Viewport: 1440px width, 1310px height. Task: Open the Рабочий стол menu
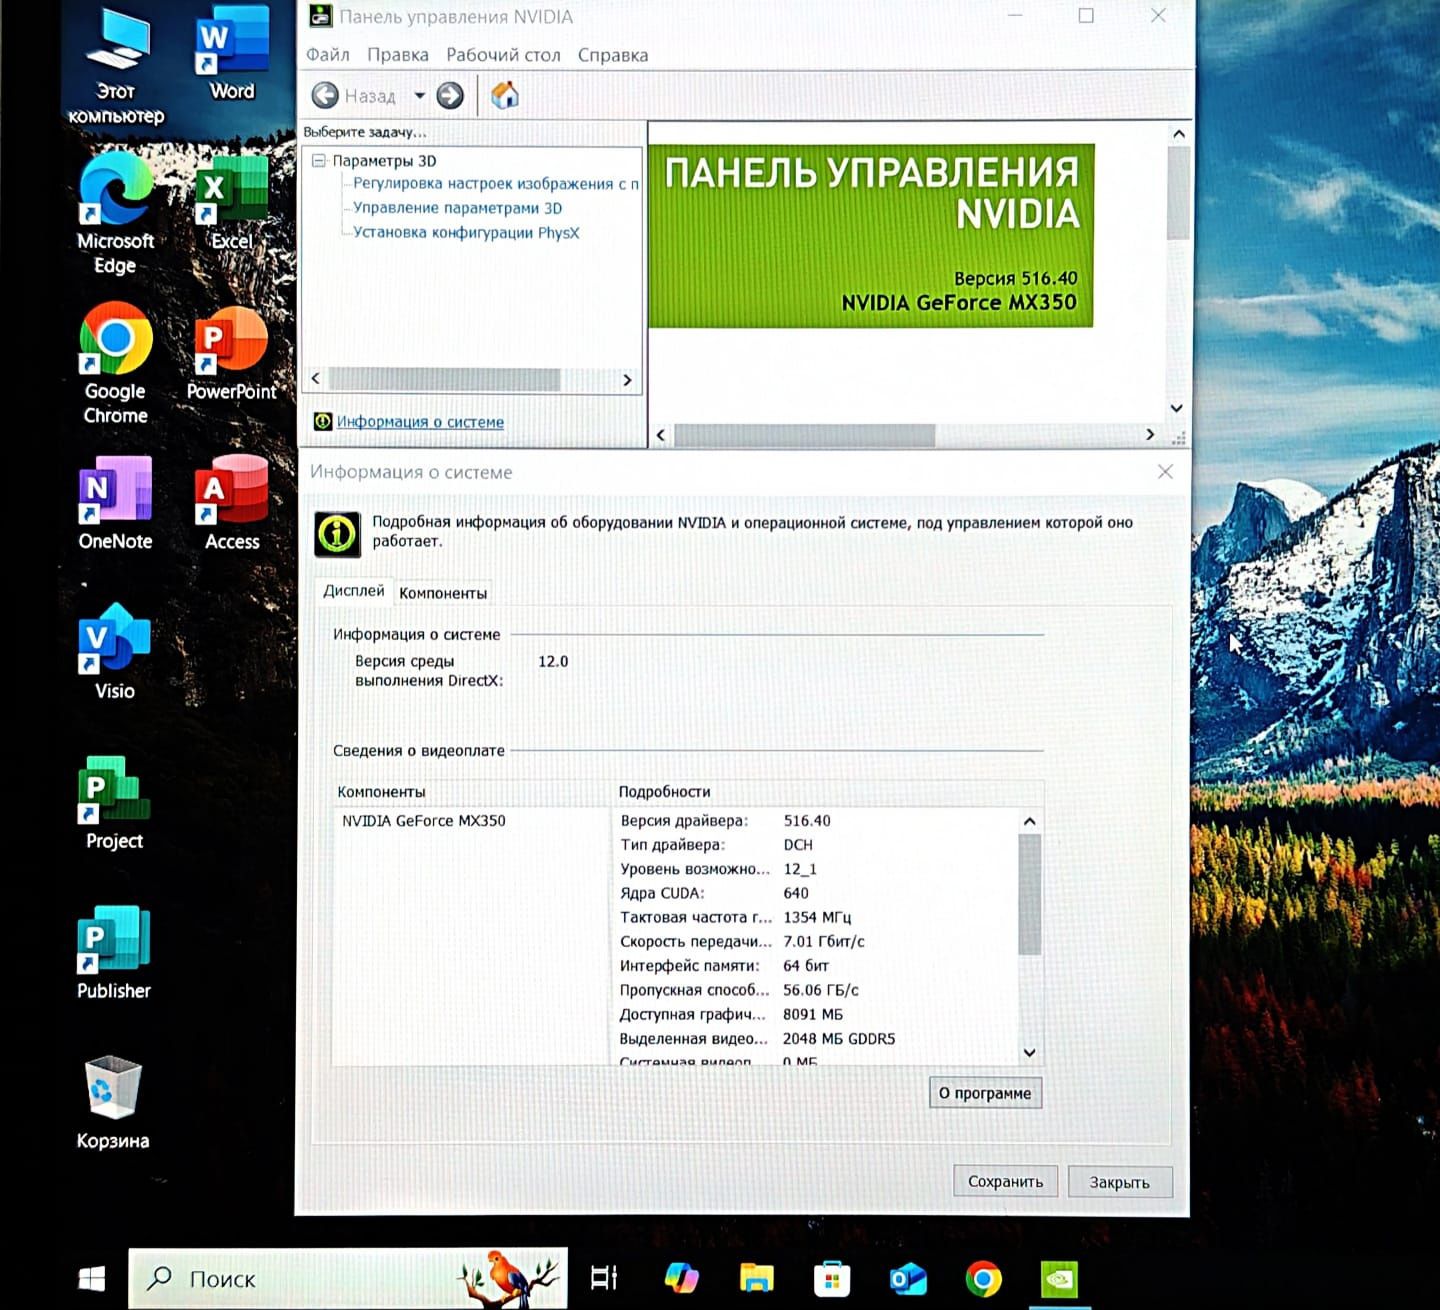click(503, 55)
